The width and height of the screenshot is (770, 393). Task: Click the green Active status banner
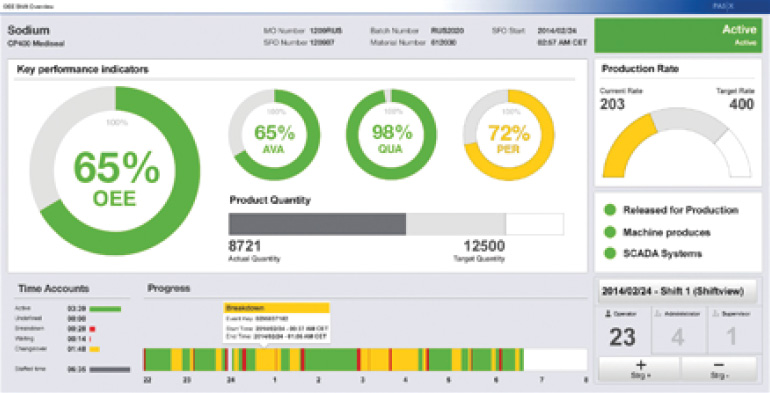click(678, 35)
